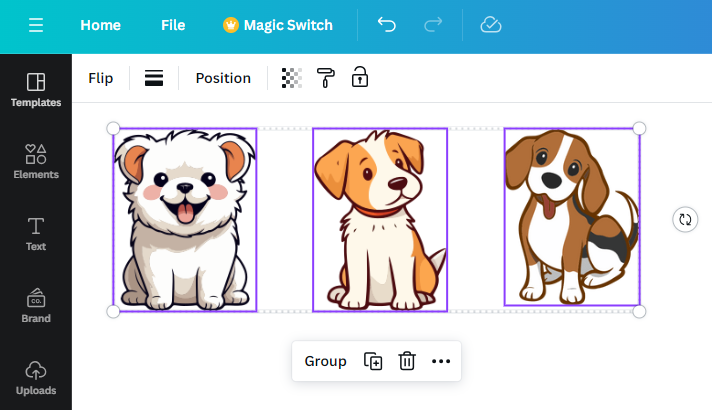The image size is (712, 410).
Task: Select the fluffy white puppy image
Action: point(185,220)
